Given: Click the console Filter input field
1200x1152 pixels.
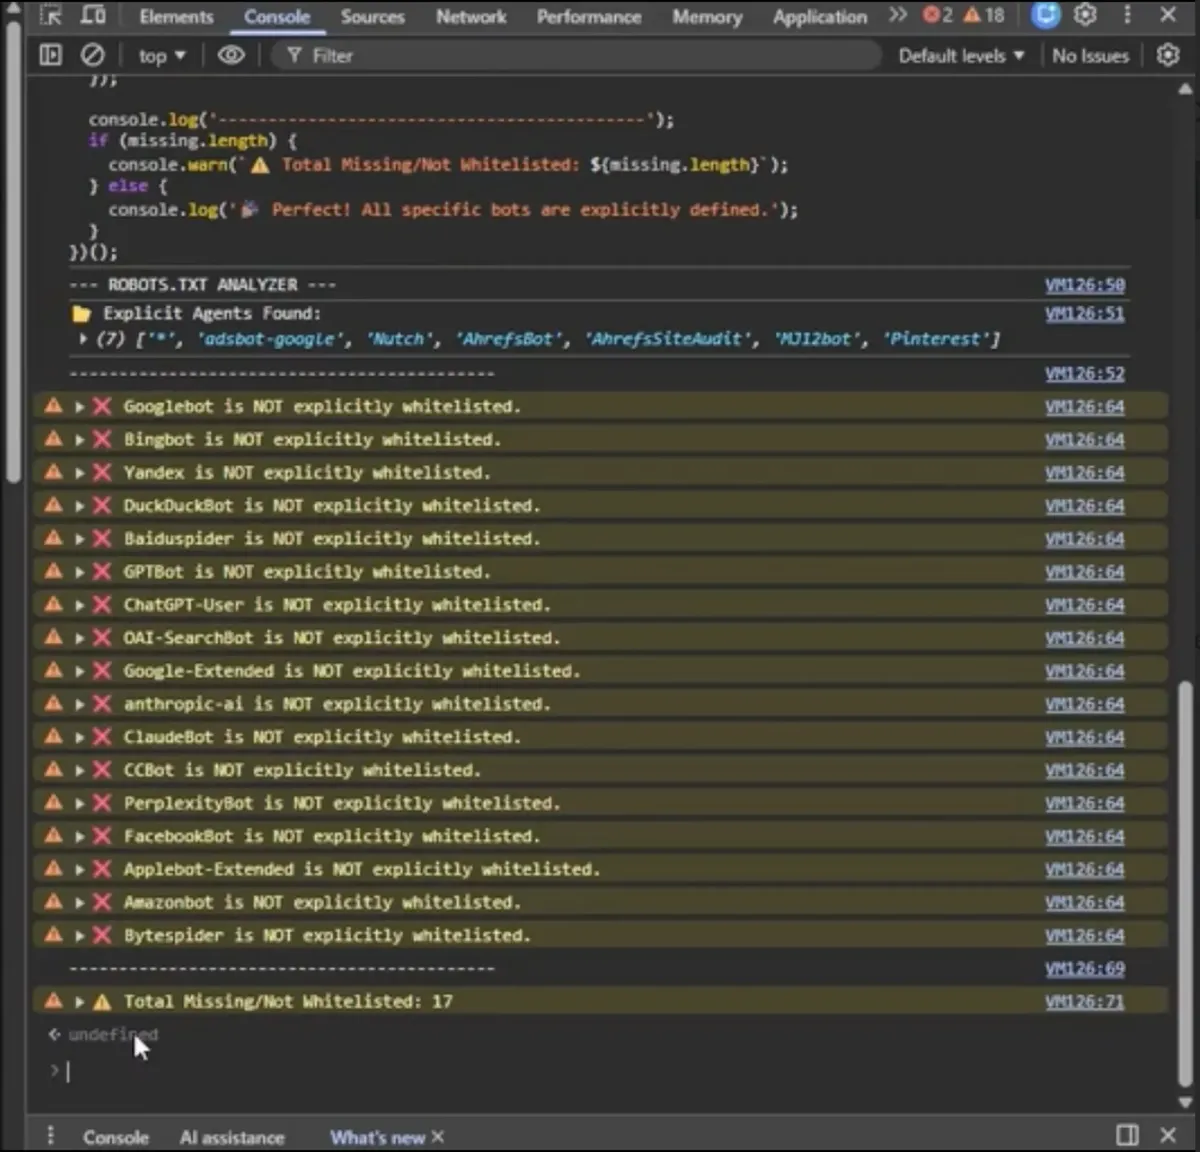Looking at the screenshot, I should tap(575, 56).
